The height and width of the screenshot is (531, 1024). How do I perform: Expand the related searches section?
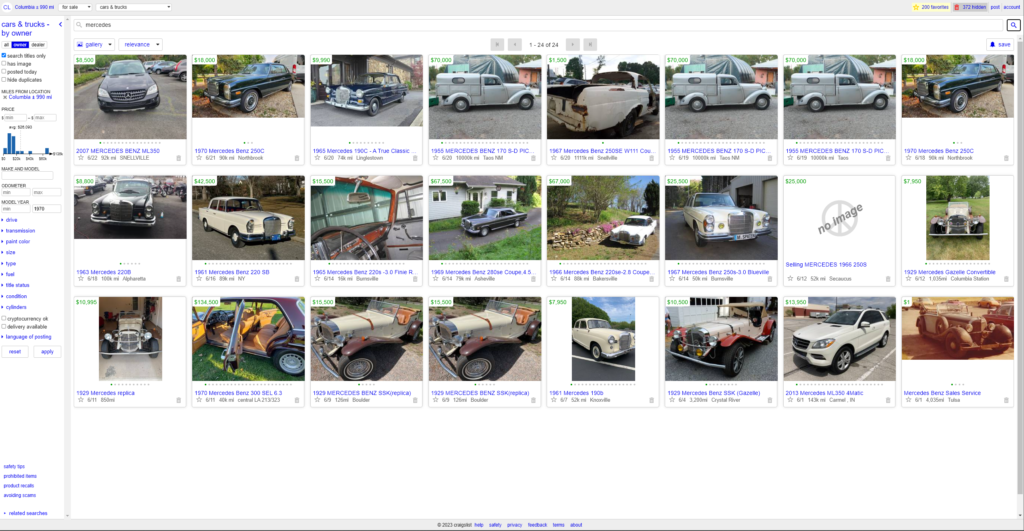pyautogui.click(x=27, y=513)
